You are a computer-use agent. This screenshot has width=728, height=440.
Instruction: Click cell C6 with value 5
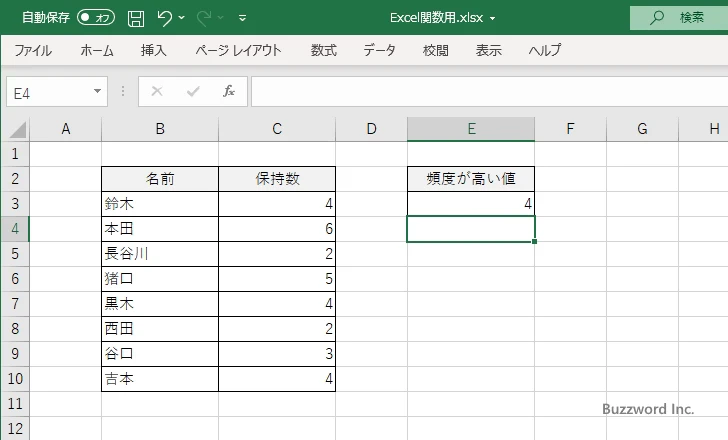click(277, 279)
